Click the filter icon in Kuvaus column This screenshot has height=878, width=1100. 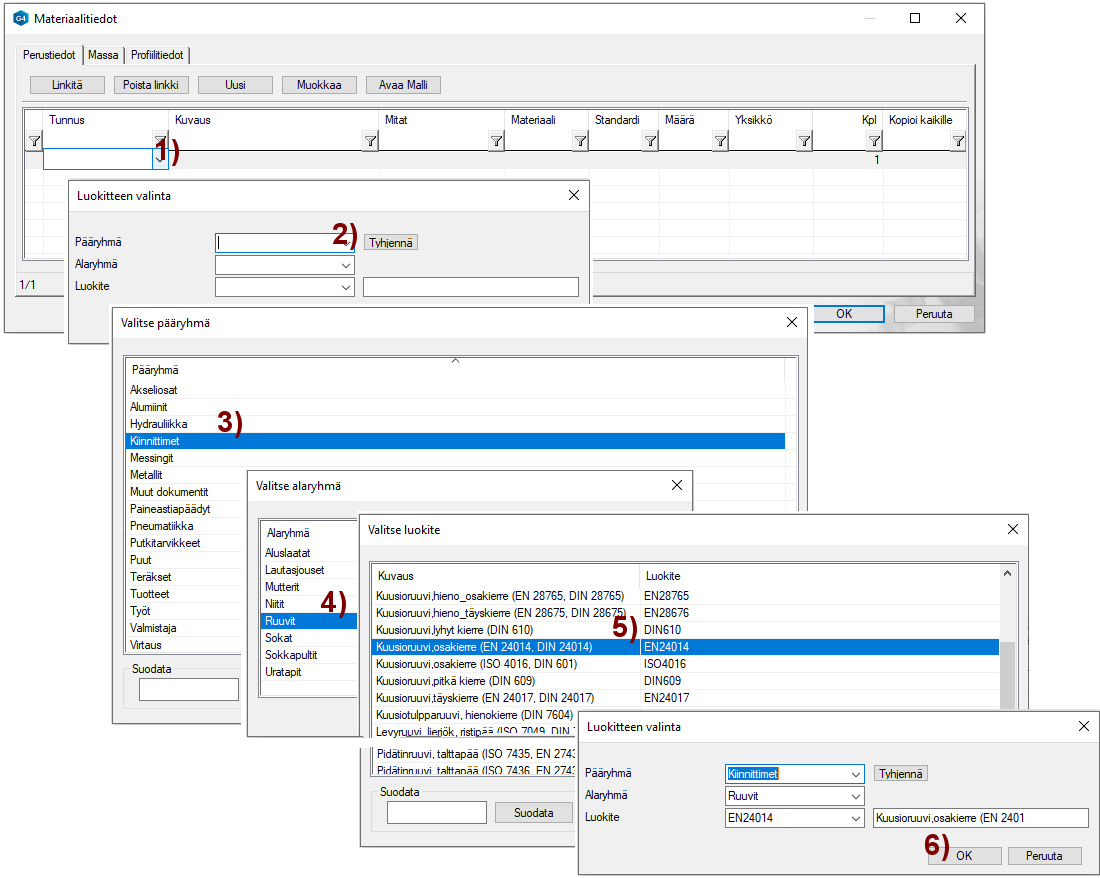pyautogui.click(x=370, y=142)
